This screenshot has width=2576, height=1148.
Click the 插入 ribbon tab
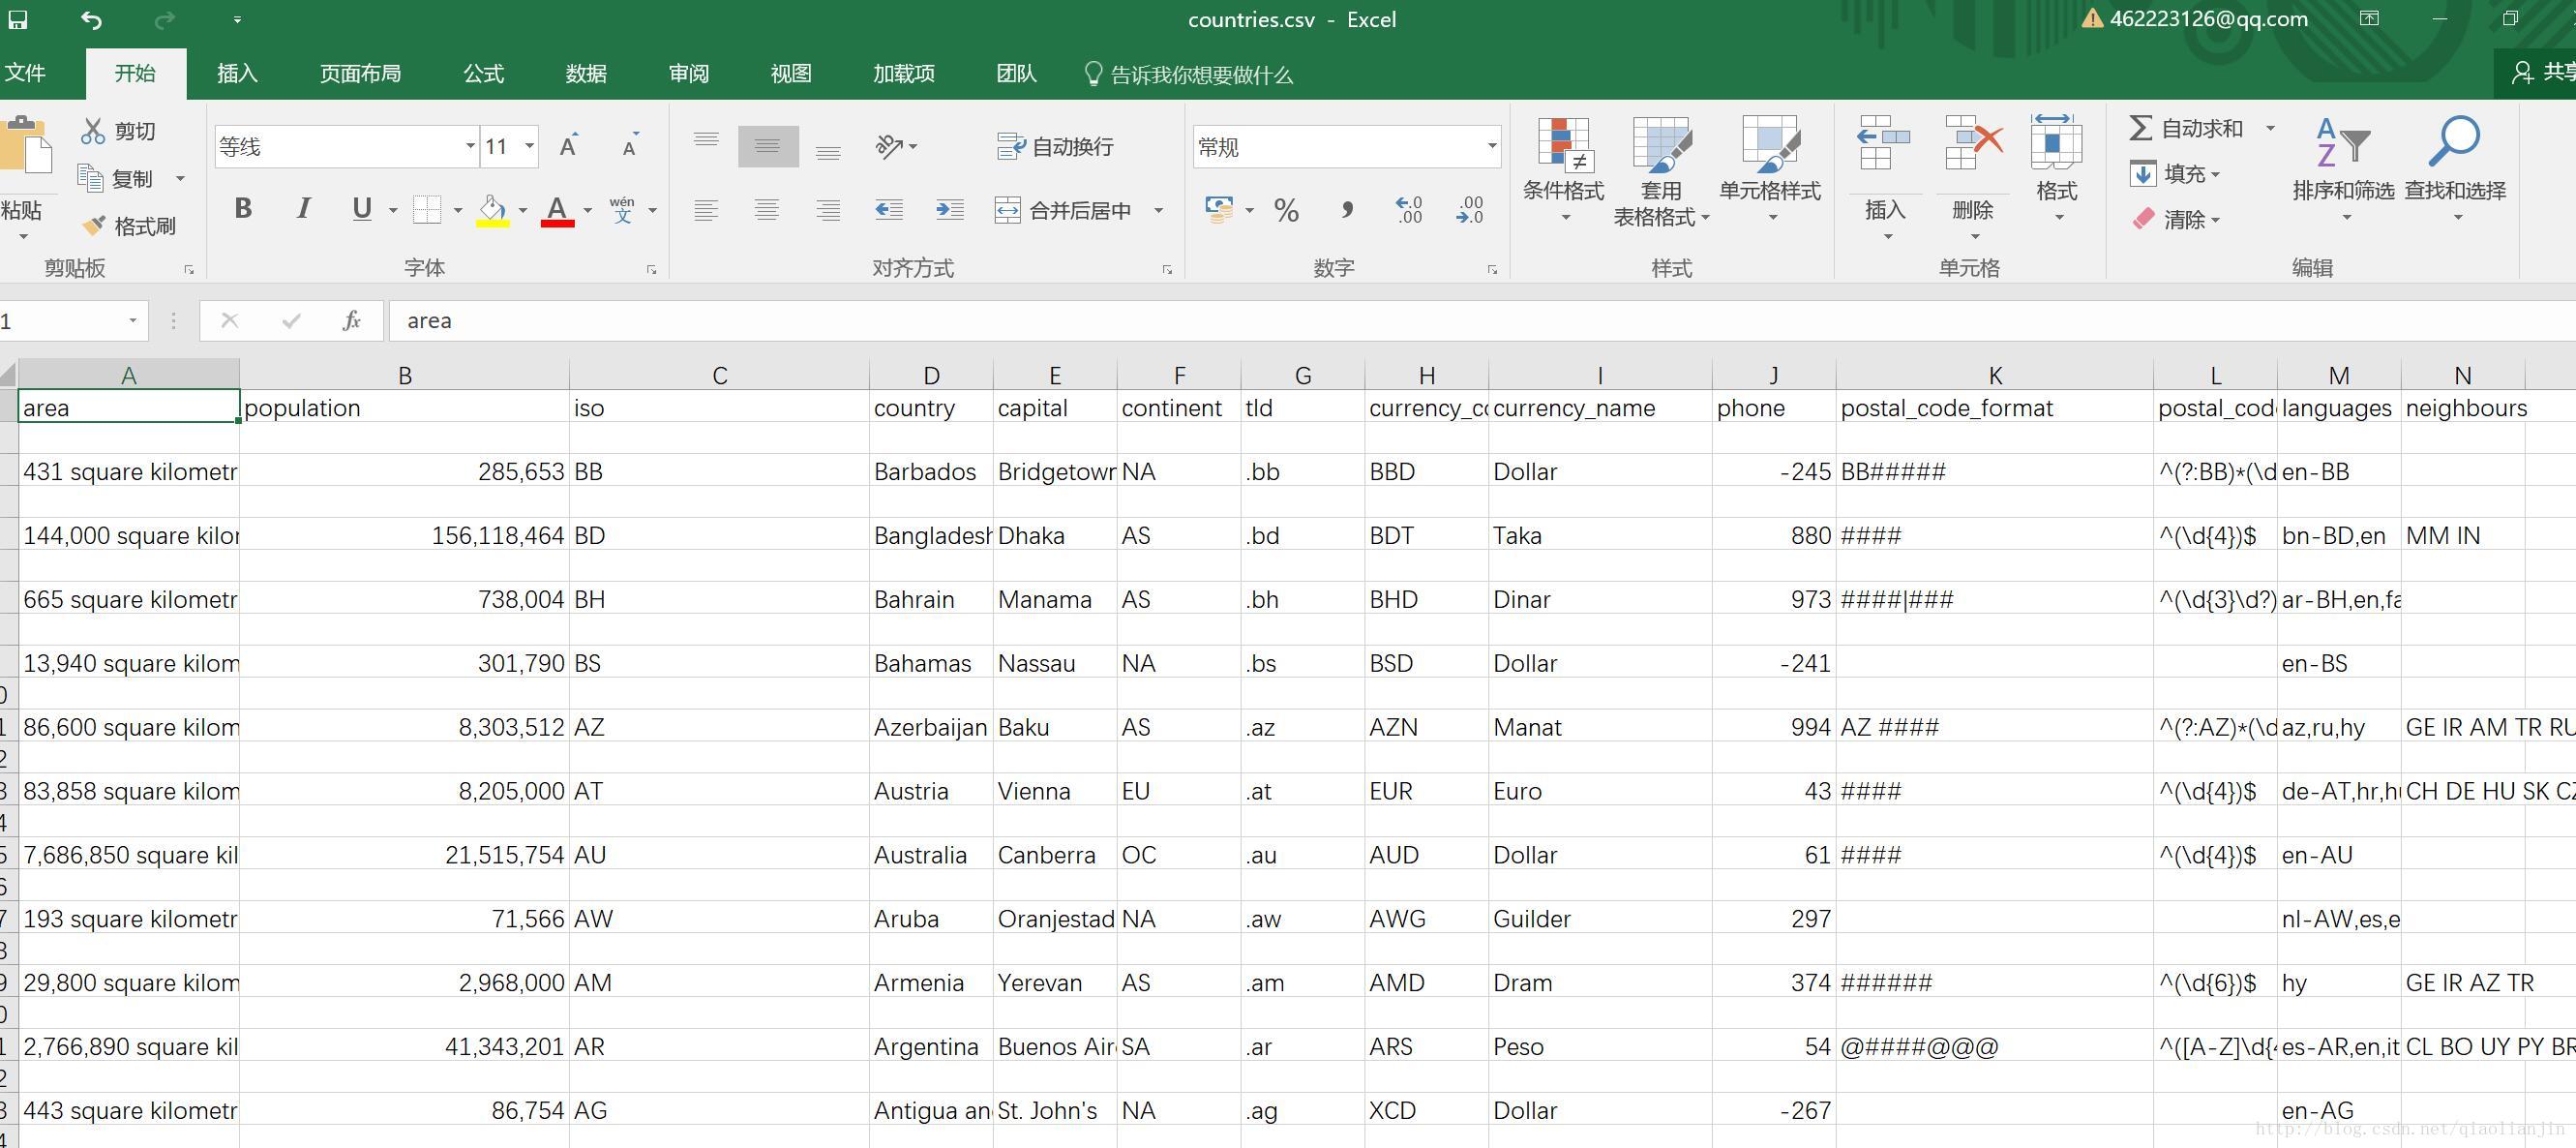pos(236,76)
